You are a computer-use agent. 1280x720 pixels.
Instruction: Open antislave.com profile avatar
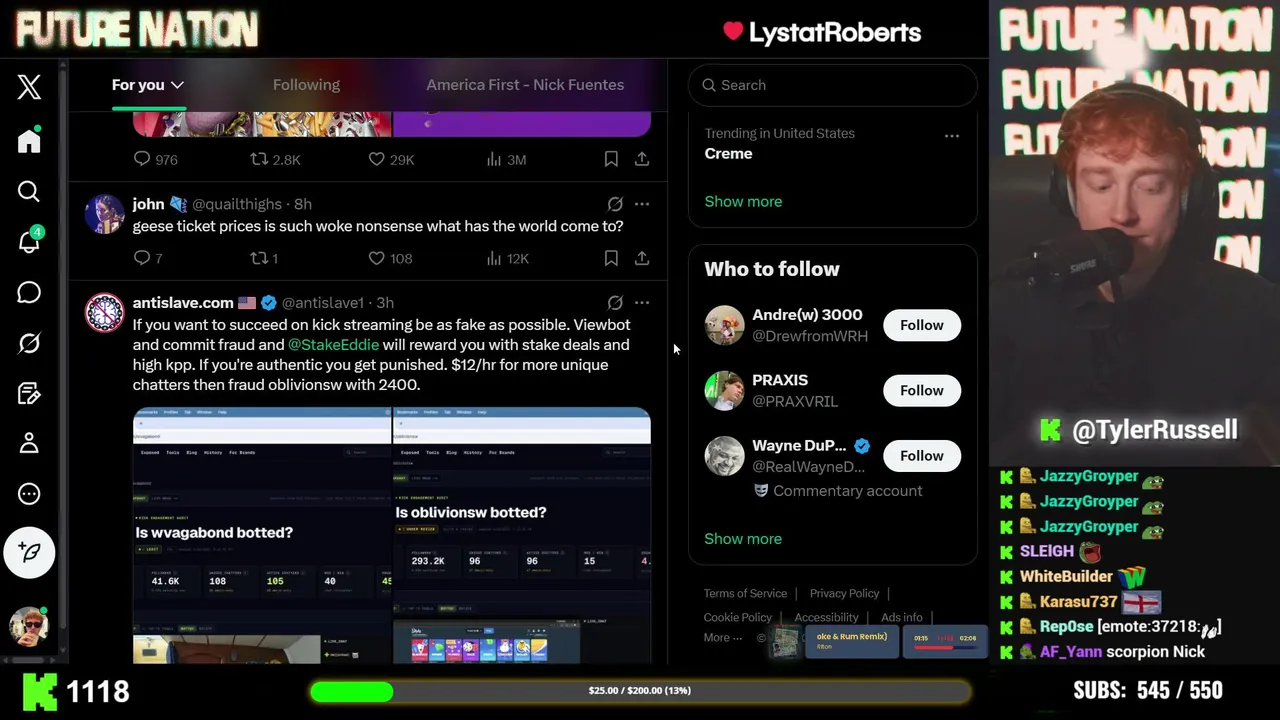click(x=104, y=313)
